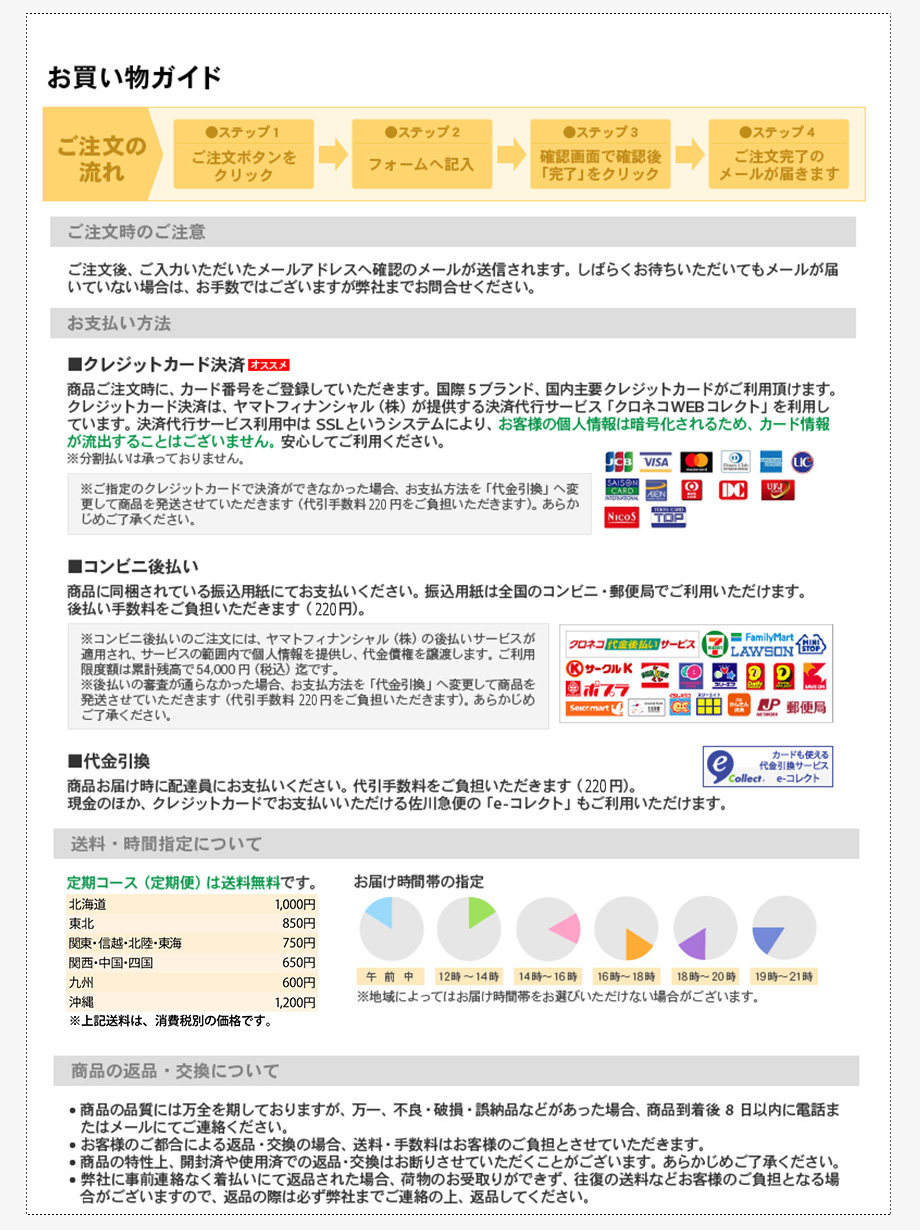This screenshot has width=920, height=1230.
Task: Click the 関西・中国・四国 shipping row
Action: pyautogui.click(x=192, y=963)
